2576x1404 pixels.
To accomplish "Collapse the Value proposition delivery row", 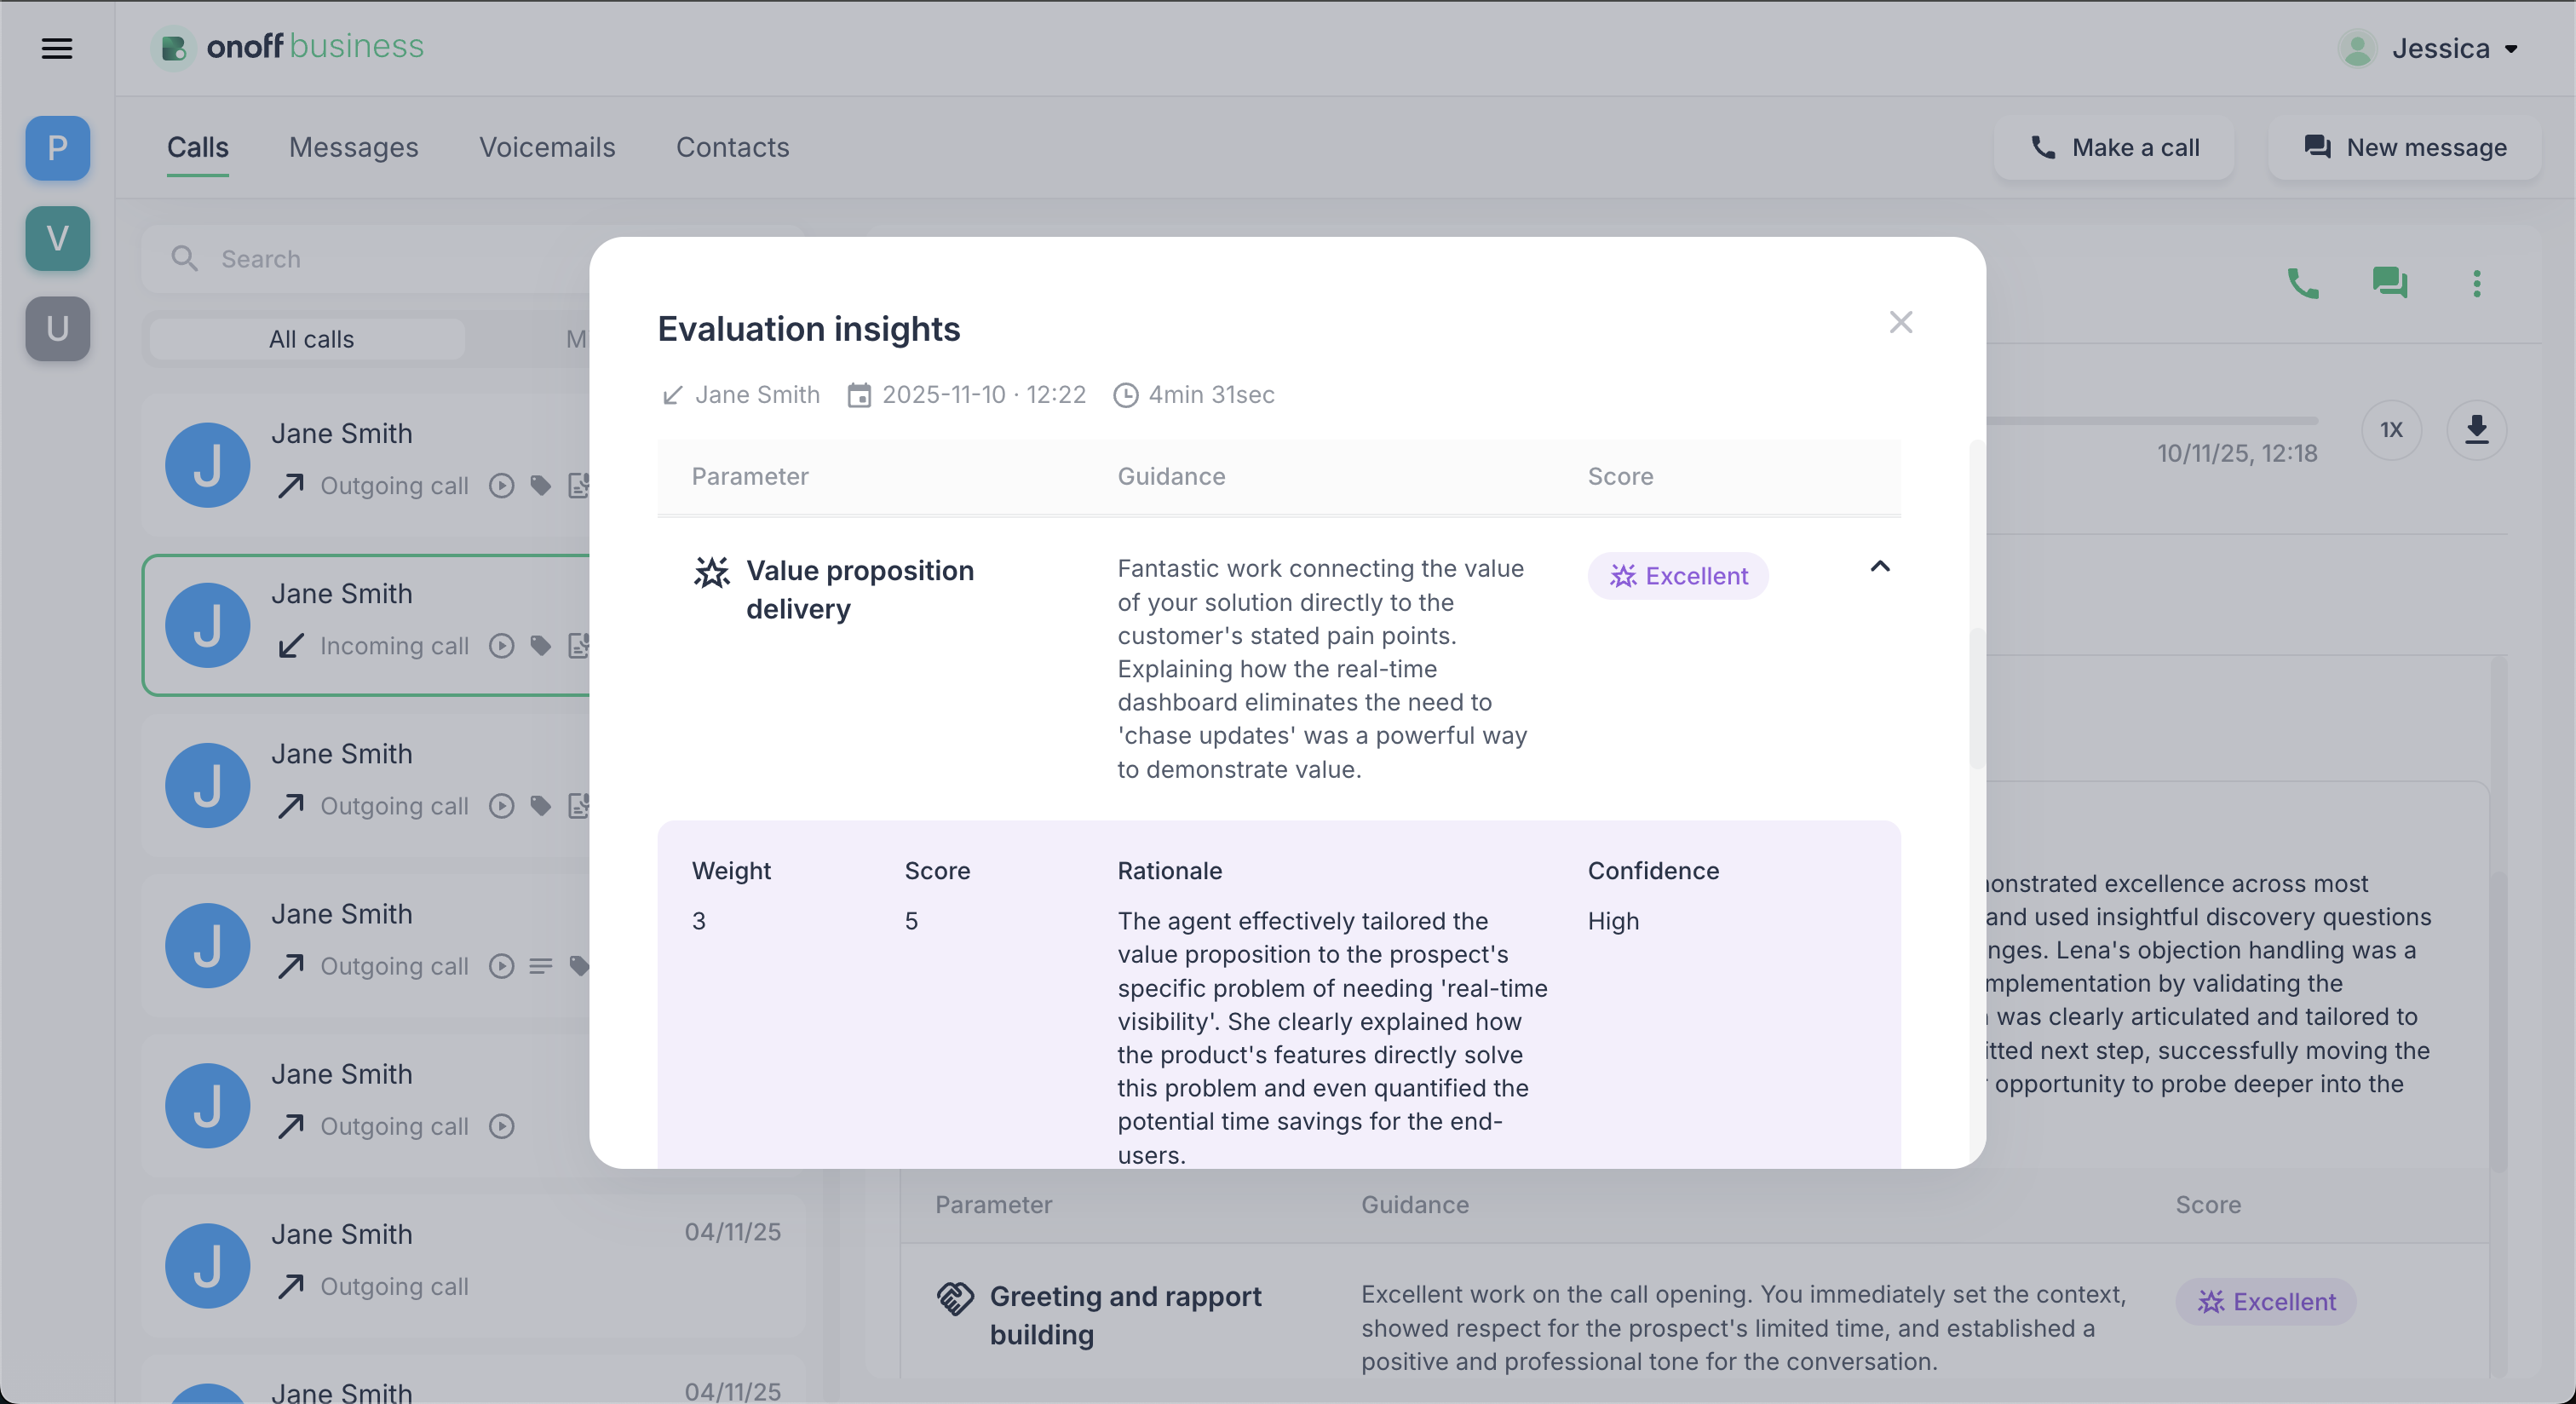I will click(1880, 567).
